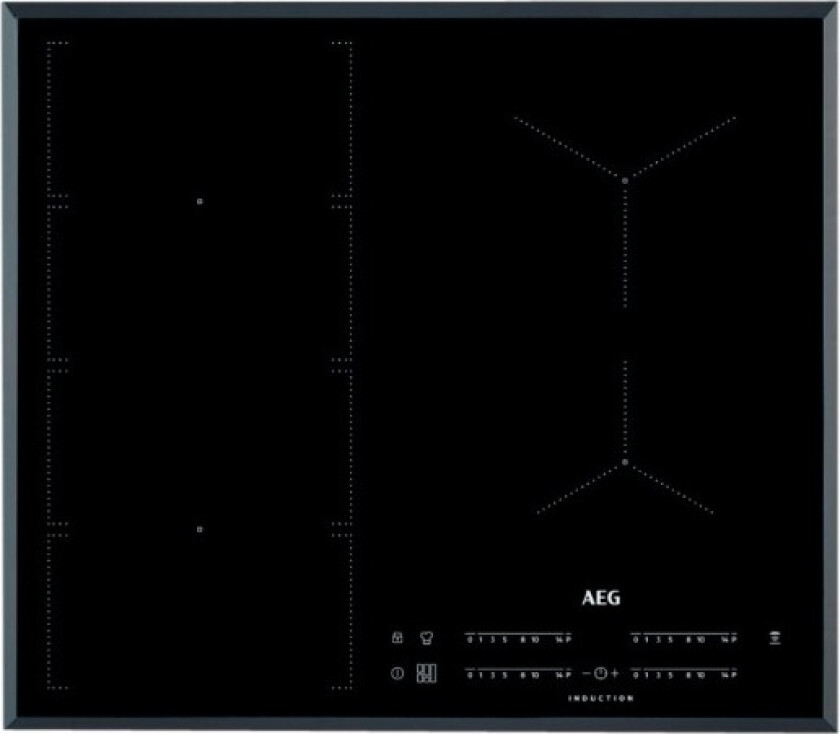Tap the chef hat icon

click(426, 638)
